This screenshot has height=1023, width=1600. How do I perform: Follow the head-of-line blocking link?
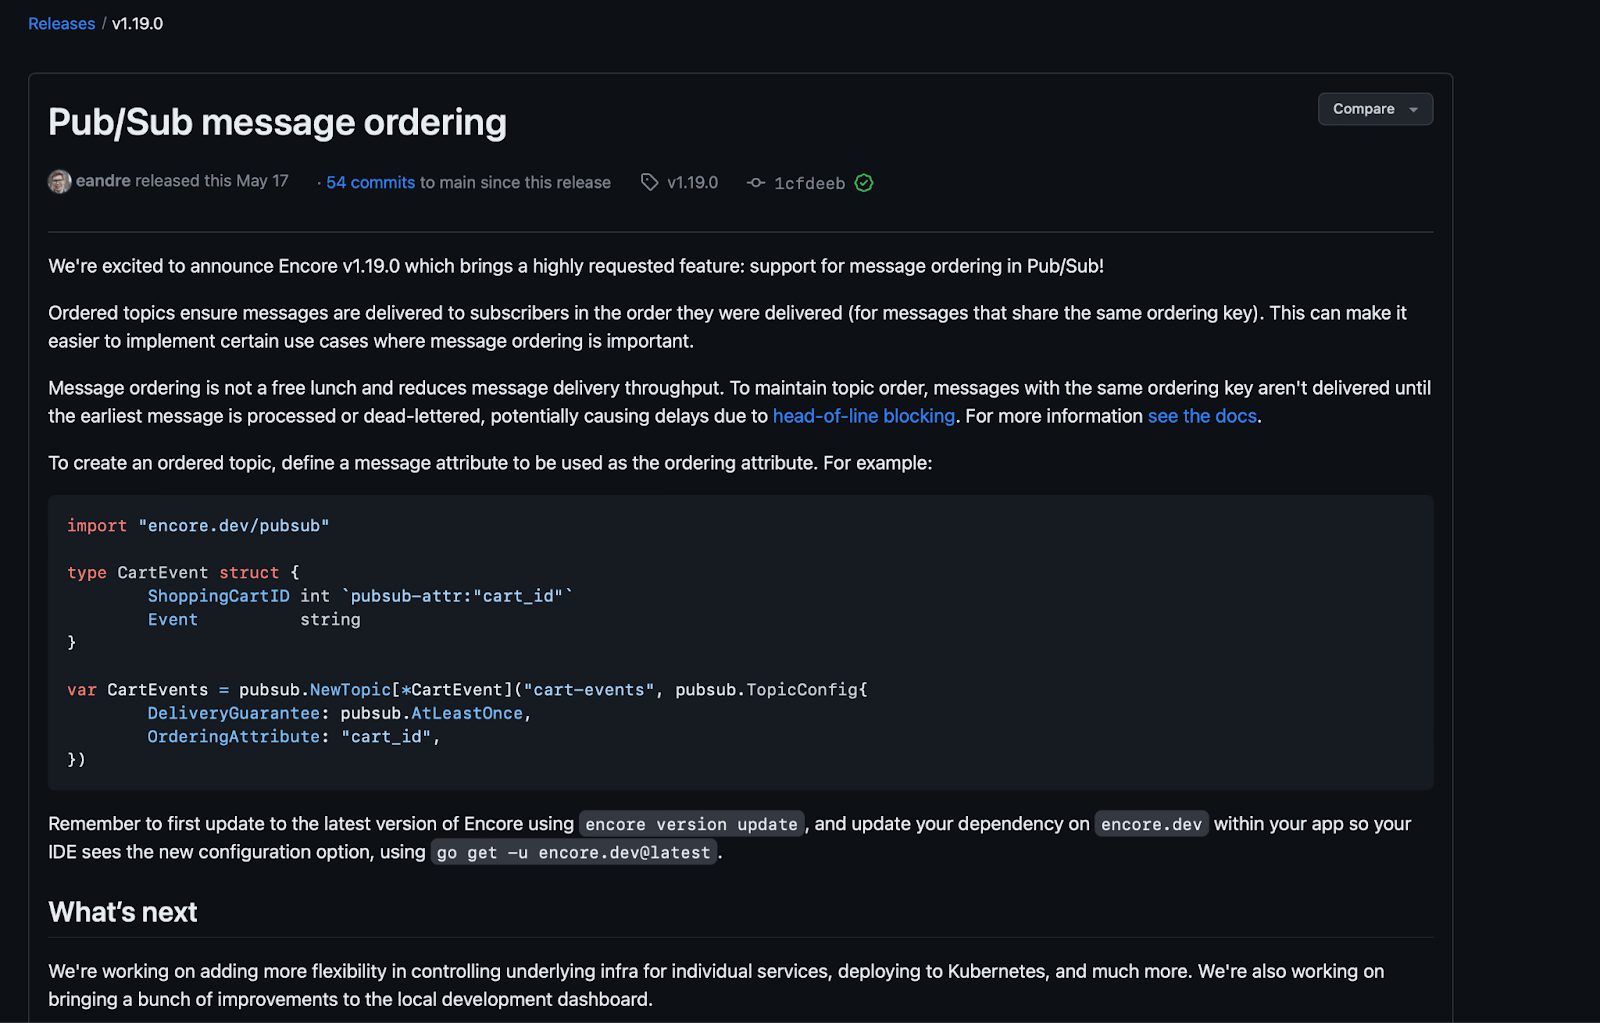[x=864, y=416]
